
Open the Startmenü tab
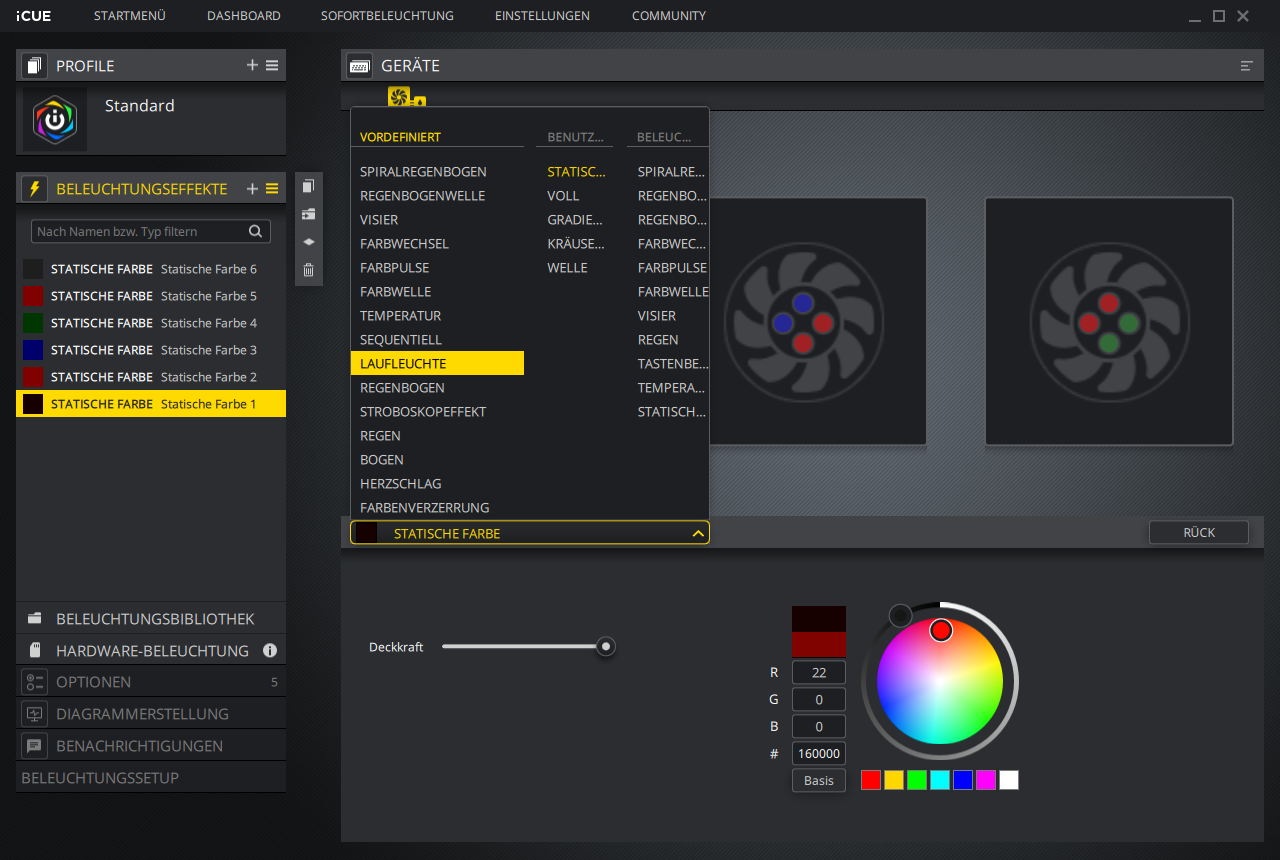pyautogui.click(x=129, y=16)
